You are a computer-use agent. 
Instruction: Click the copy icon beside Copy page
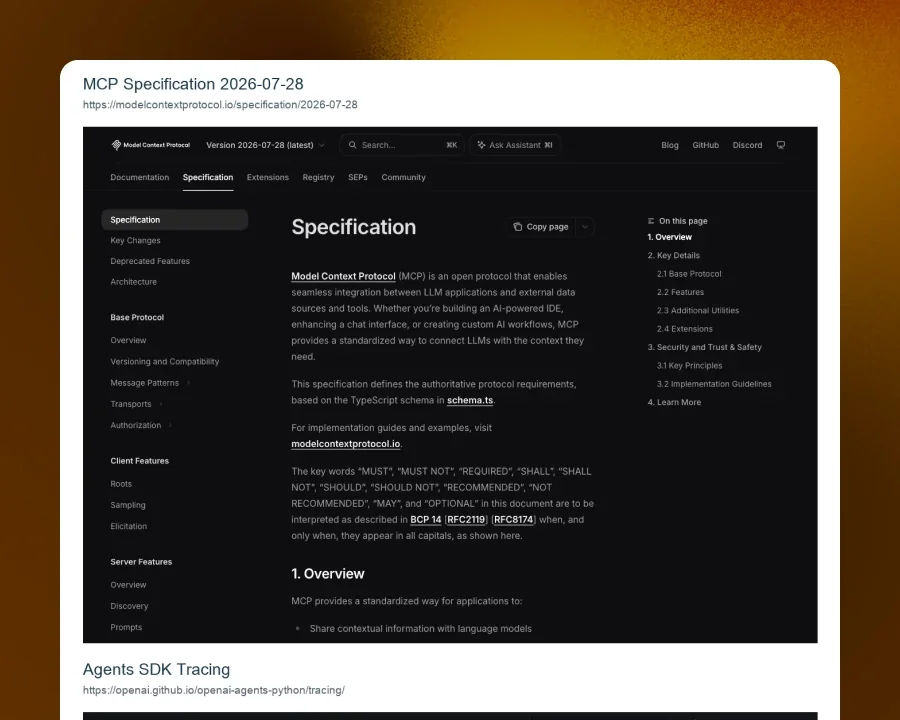point(518,227)
